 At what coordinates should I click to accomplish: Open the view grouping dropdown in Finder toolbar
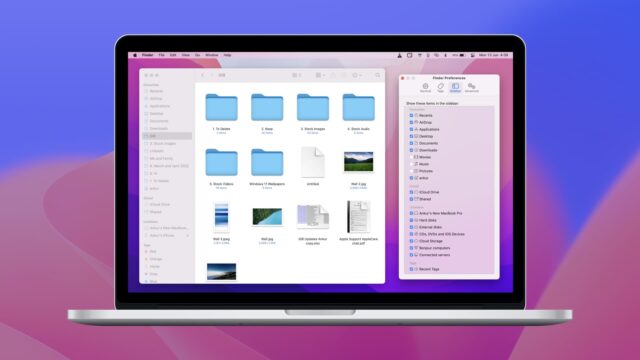click(x=320, y=76)
